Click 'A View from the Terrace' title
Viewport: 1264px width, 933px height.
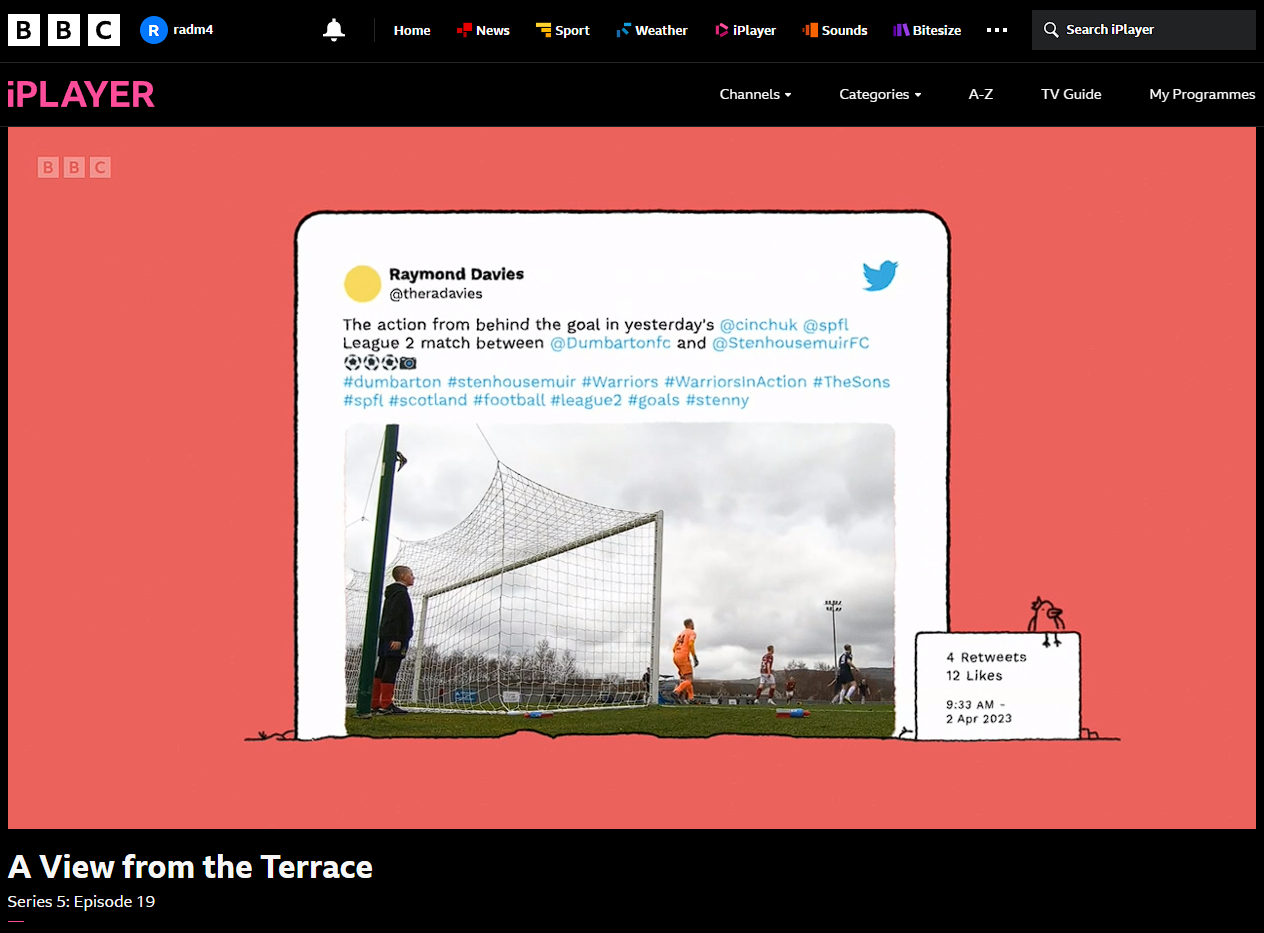[190, 866]
